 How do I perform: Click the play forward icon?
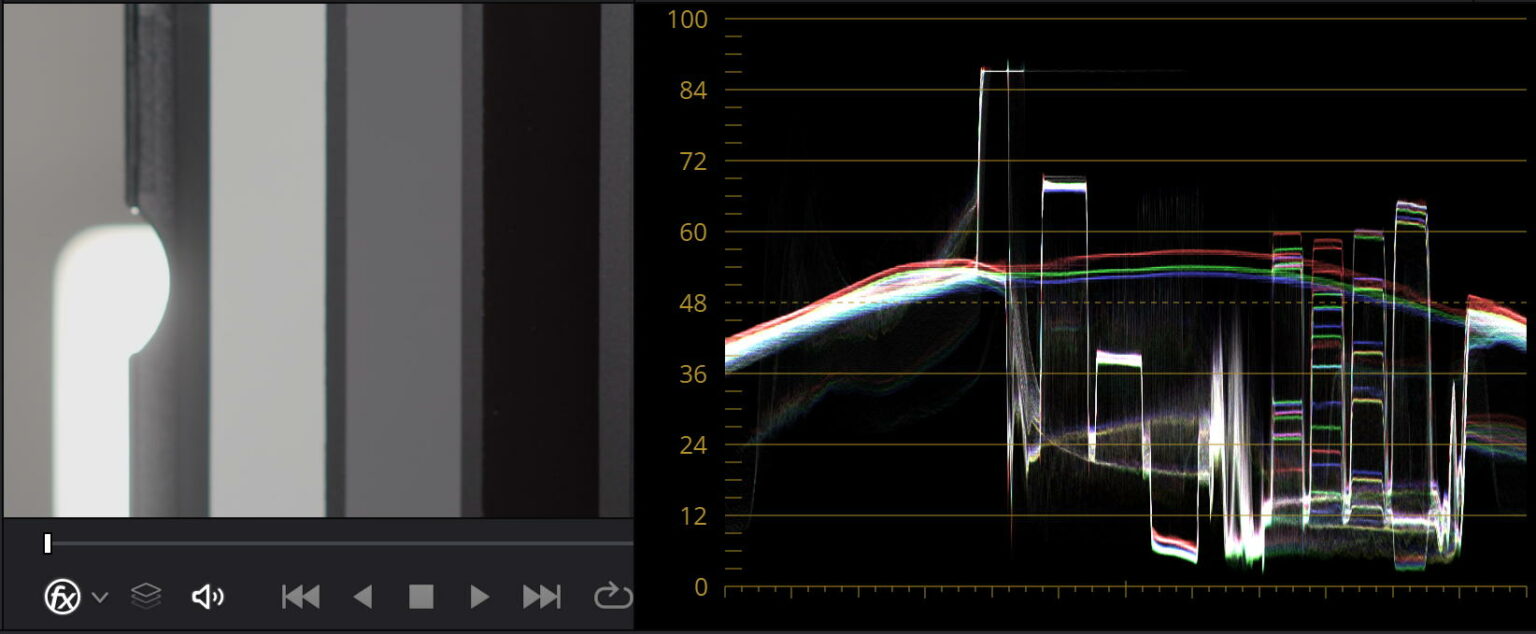(479, 595)
